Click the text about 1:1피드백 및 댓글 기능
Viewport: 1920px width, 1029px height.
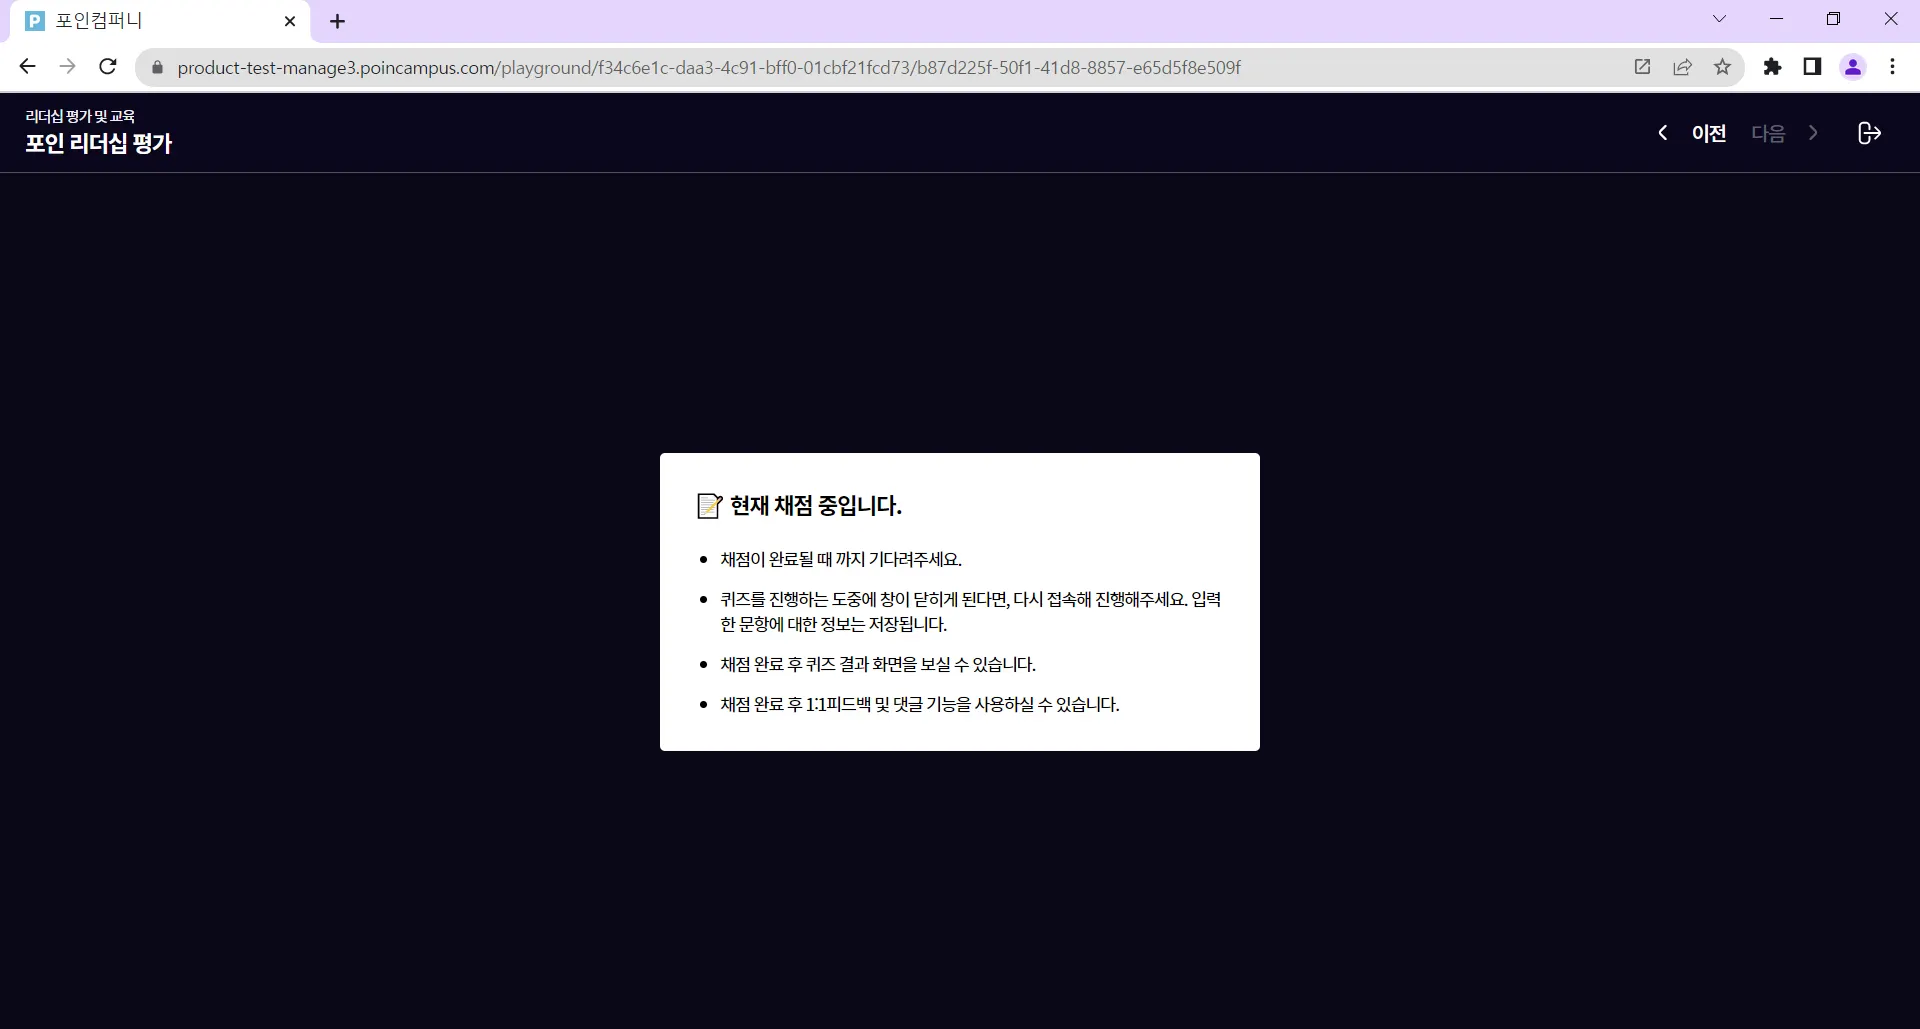[x=920, y=704]
